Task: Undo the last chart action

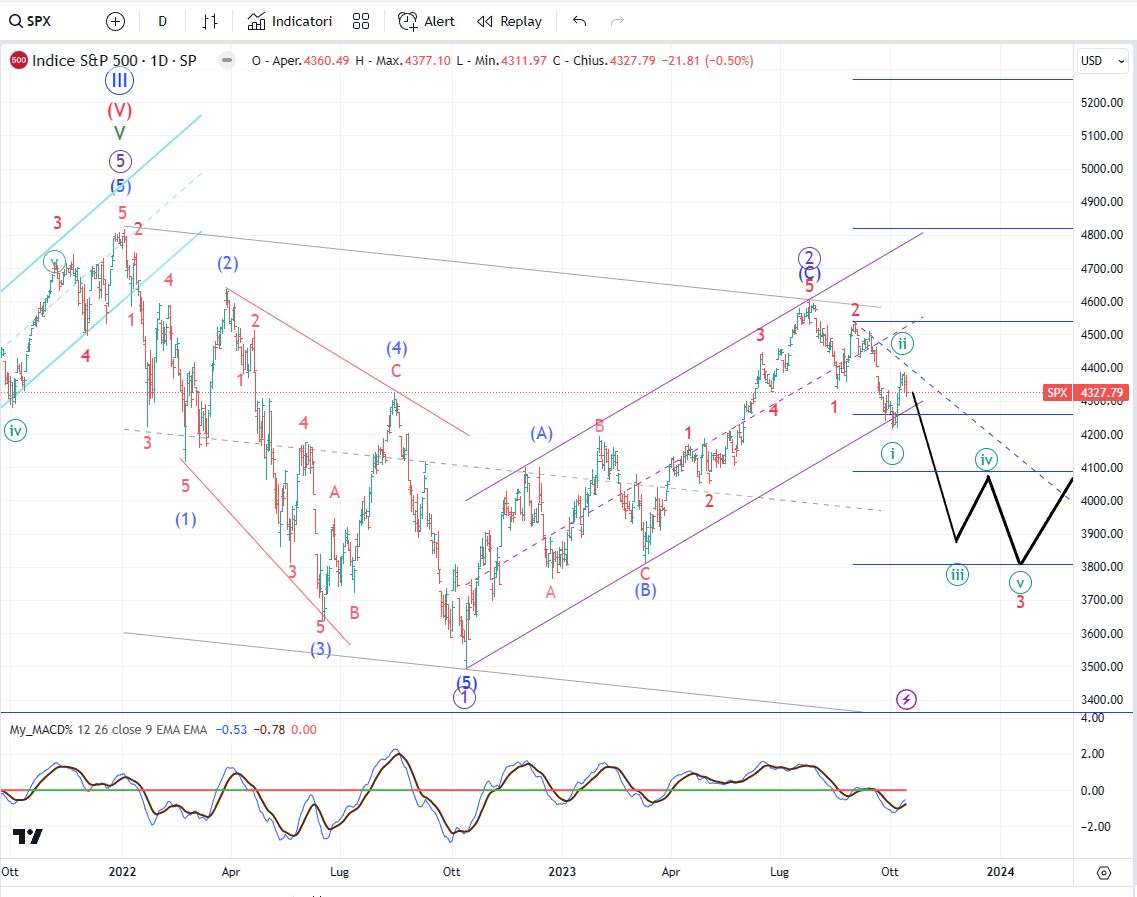Action: [x=579, y=22]
